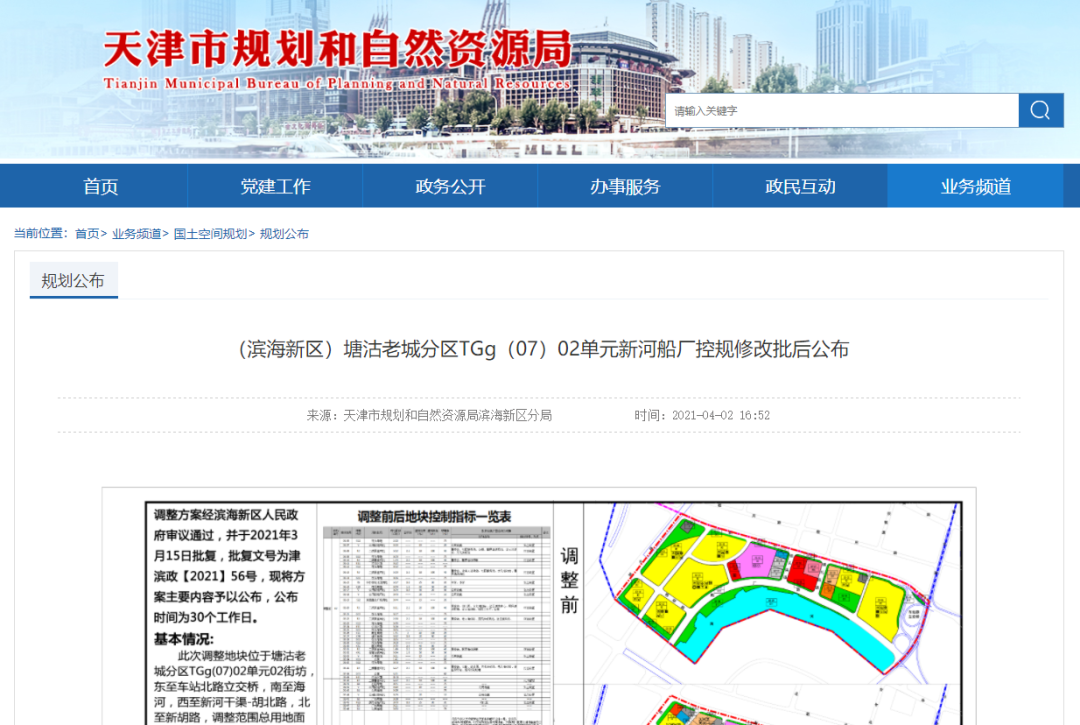Open the 业务频道 navigation item
Image resolution: width=1080 pixels, height=725 pixels.
click(x=975, y=186)
